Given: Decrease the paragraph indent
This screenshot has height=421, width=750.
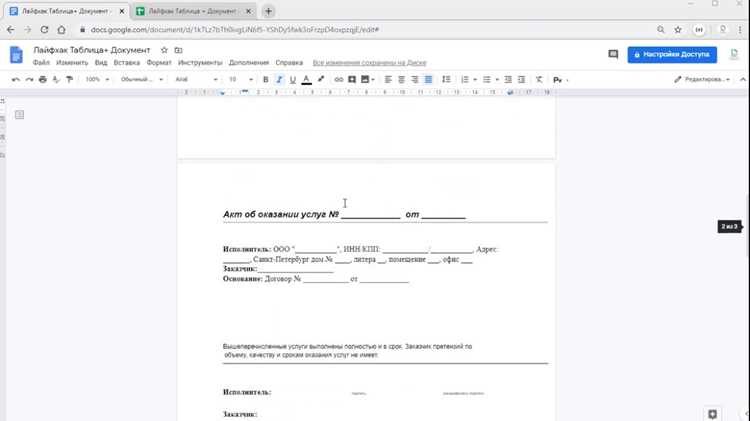Looking at the screenshot, I should (x=508, y=79).
